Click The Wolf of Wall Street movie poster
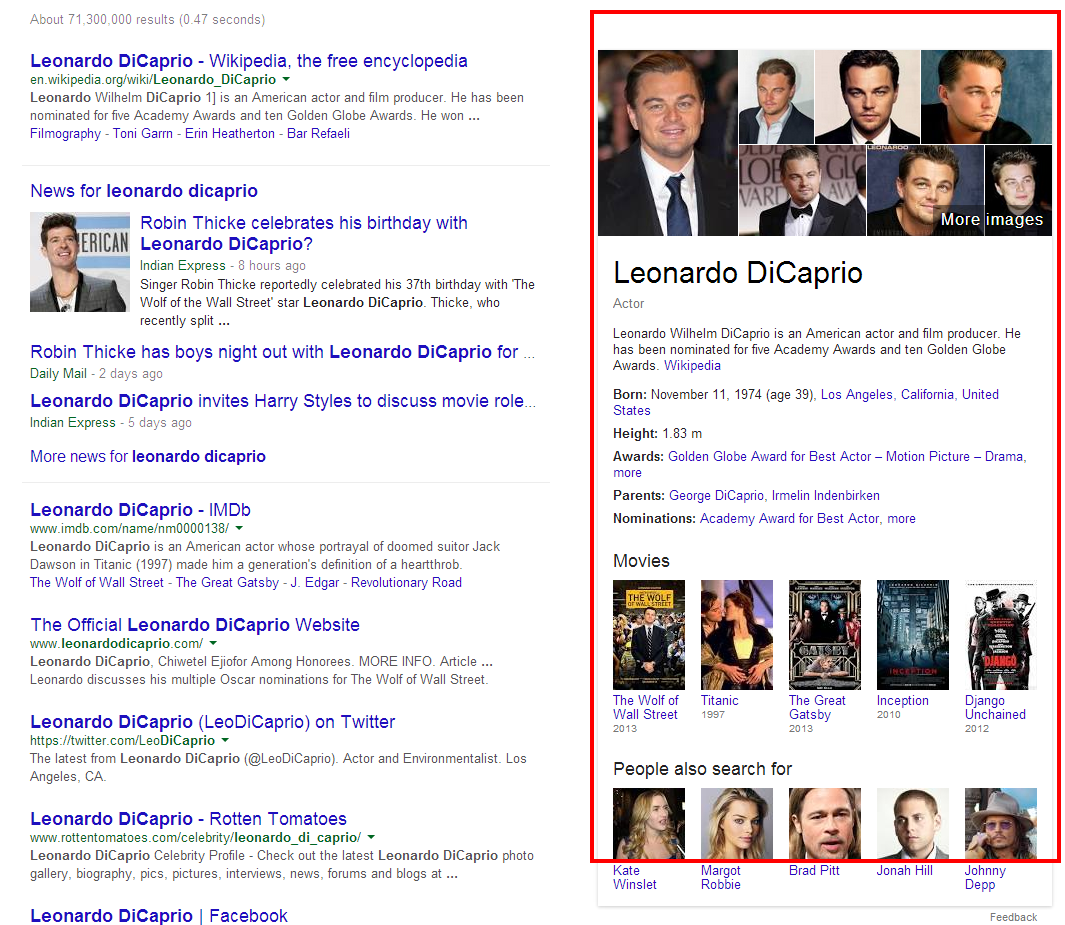The width and height of the screenshot is (1065, 925). click(x=649, y=635)
